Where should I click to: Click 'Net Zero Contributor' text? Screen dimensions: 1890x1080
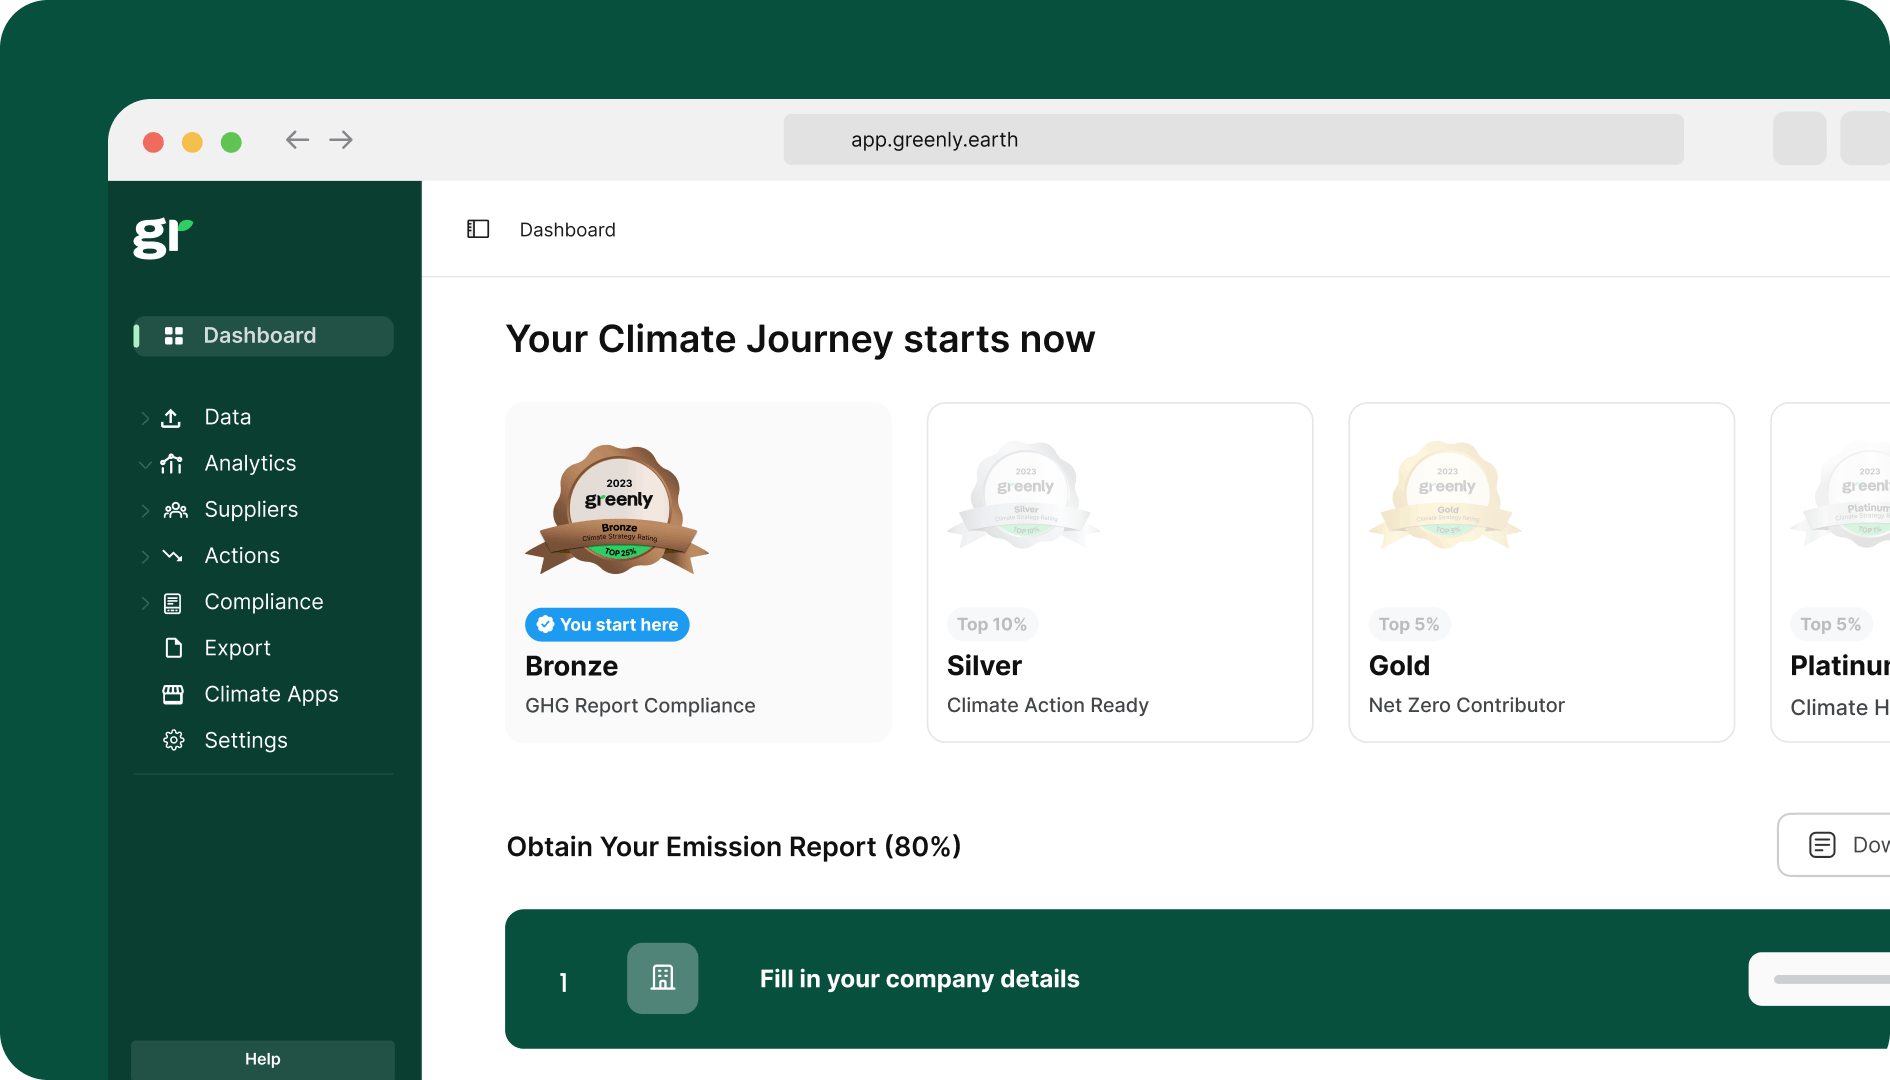tap(1466, 706)
